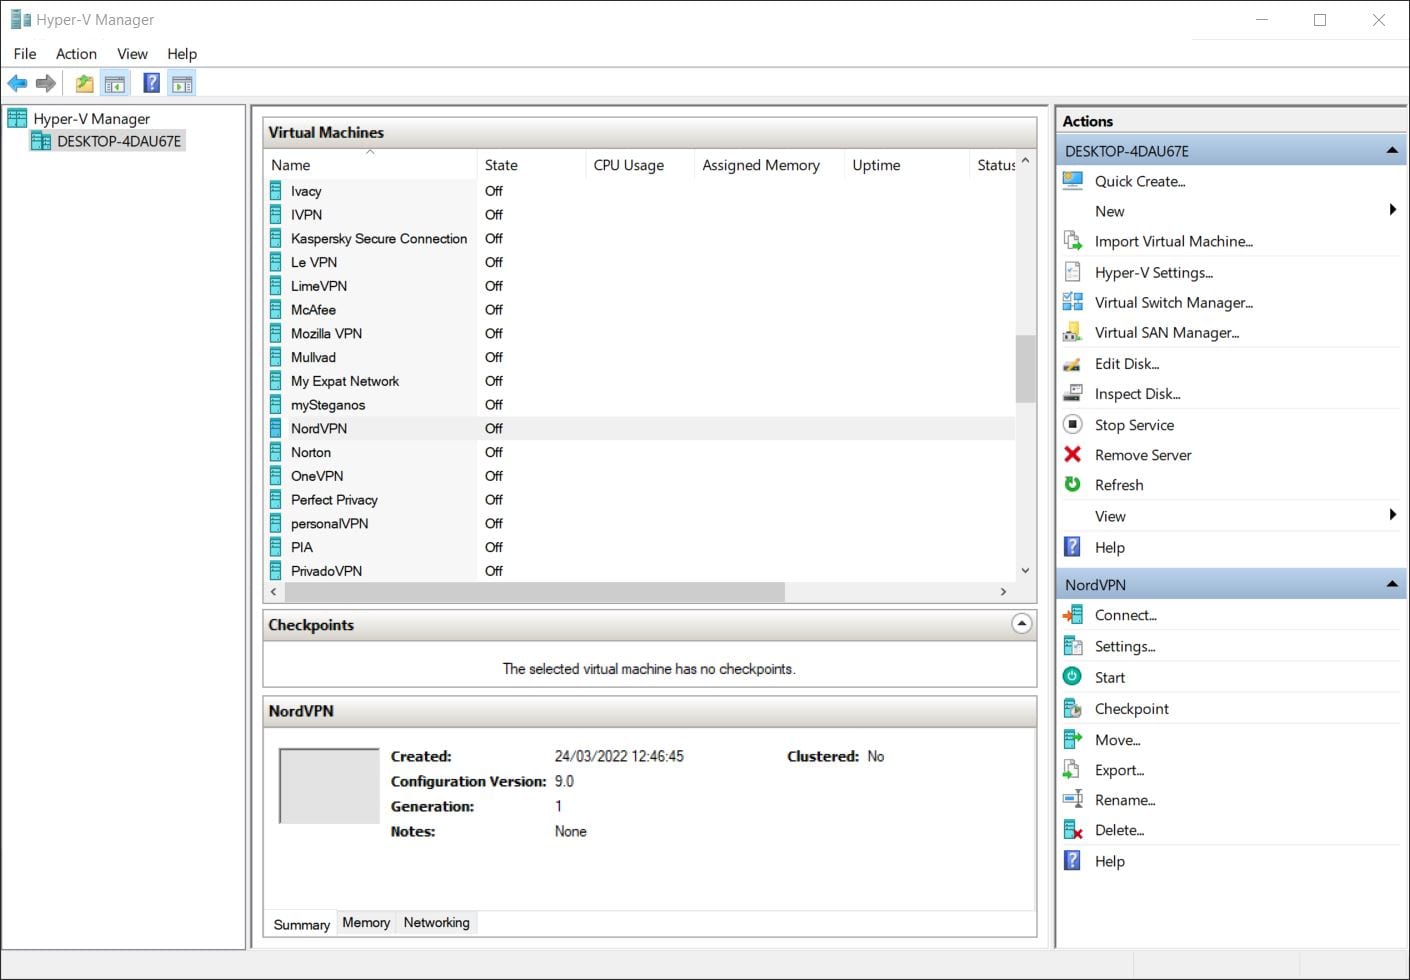Click the green Refresh icon
Screen dimensions: 1410x980
[1073, 485]
